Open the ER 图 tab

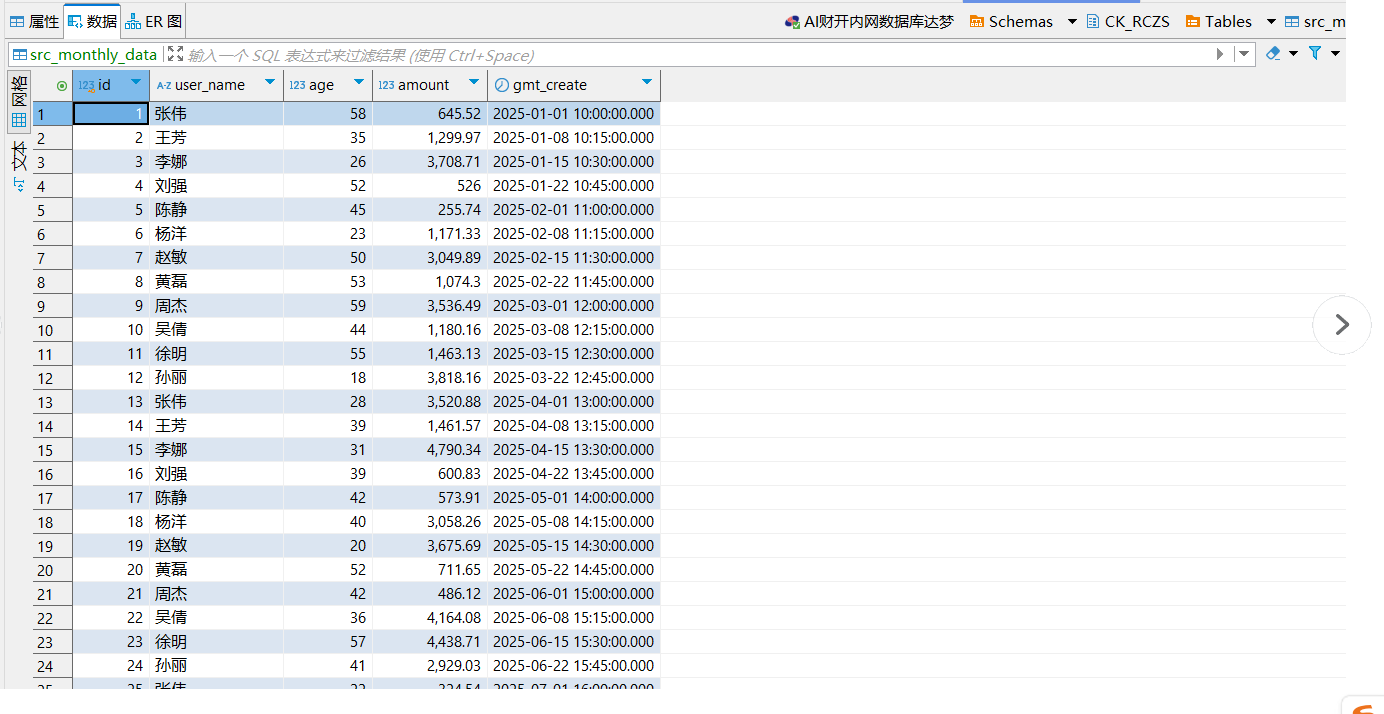154,21
